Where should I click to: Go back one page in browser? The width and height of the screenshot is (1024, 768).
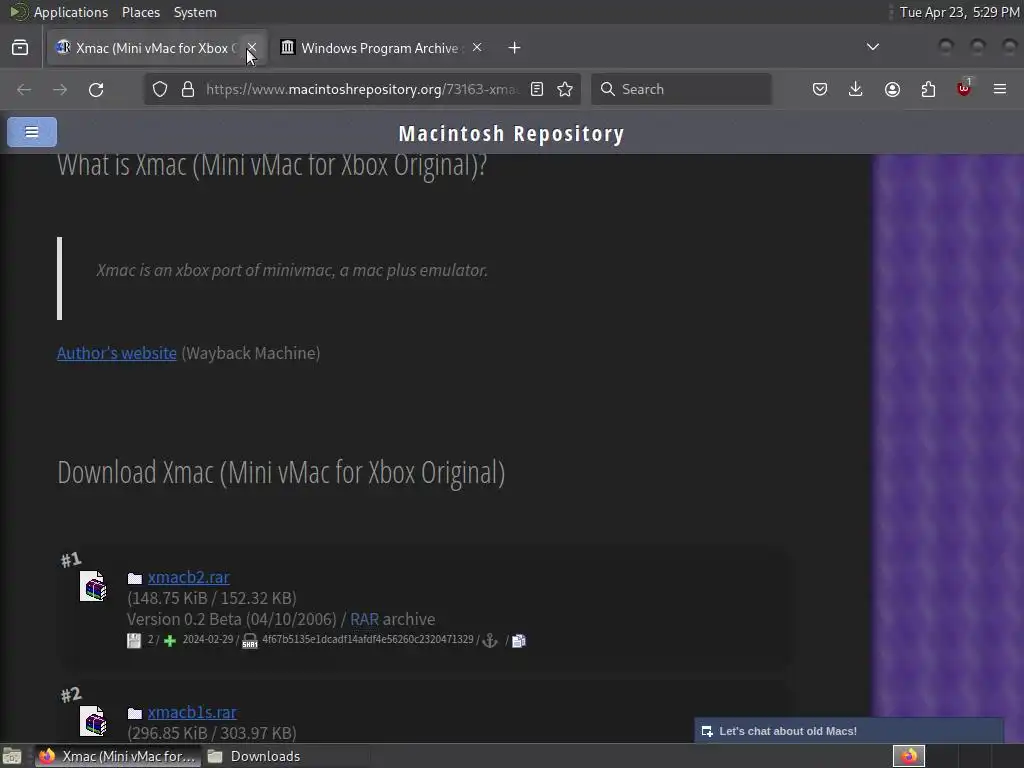click(24, 89)
